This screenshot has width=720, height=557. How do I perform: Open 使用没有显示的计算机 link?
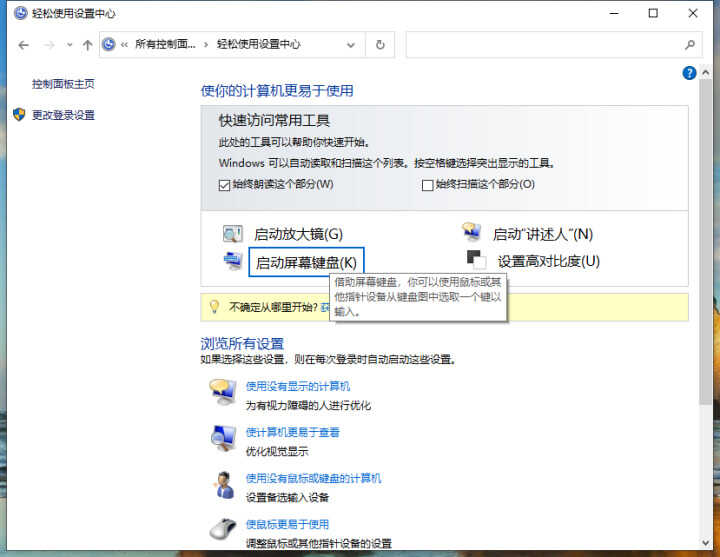(x=298, y=386)
